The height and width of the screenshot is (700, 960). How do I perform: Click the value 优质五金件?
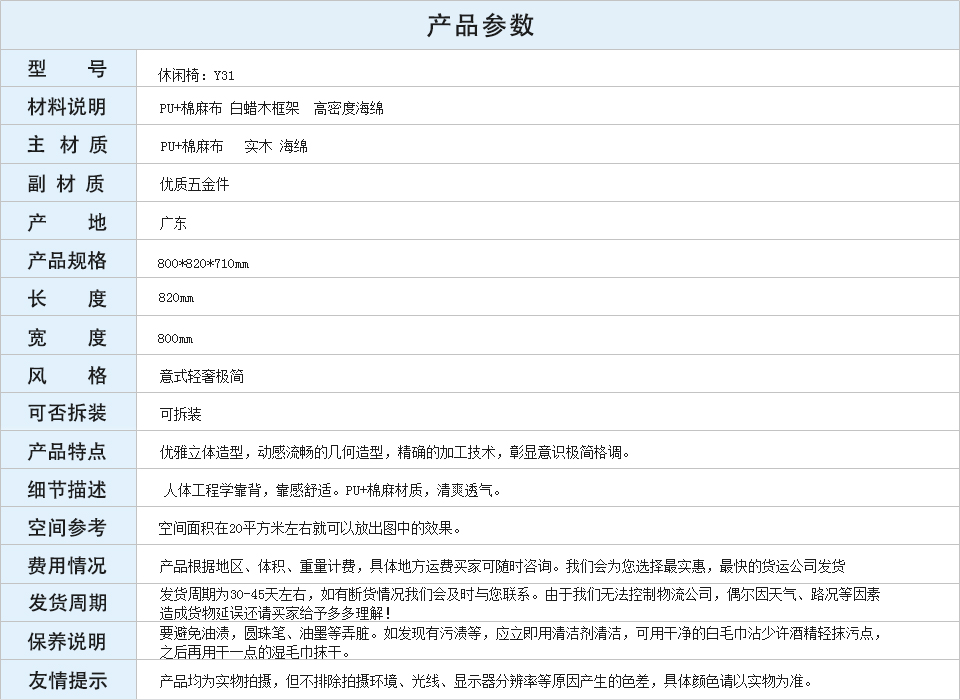click(x=194, y=184)
